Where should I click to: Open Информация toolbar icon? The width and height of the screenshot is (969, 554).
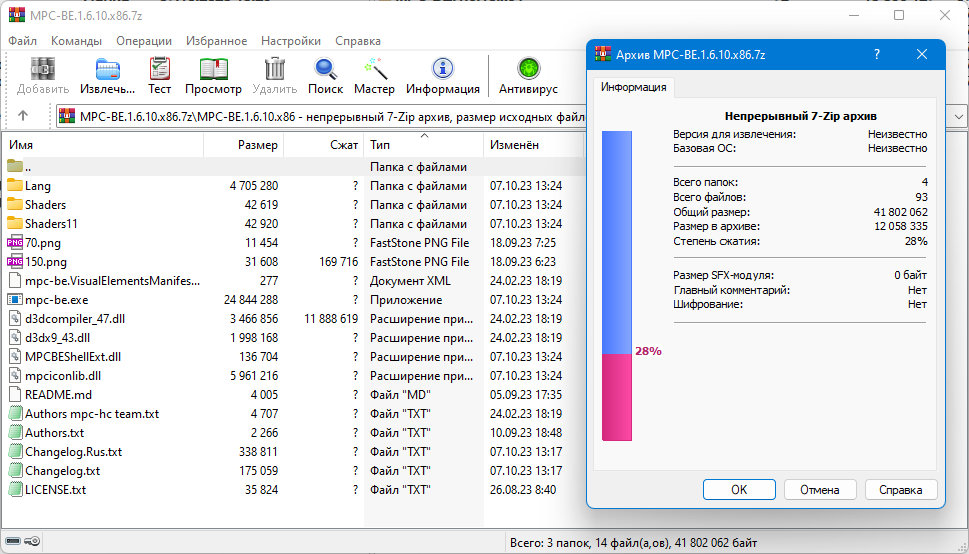(442, 69)
